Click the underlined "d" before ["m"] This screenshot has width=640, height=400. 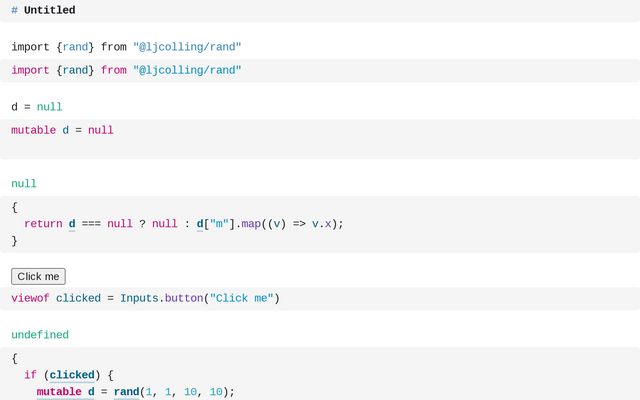click(x=200, y=224)
